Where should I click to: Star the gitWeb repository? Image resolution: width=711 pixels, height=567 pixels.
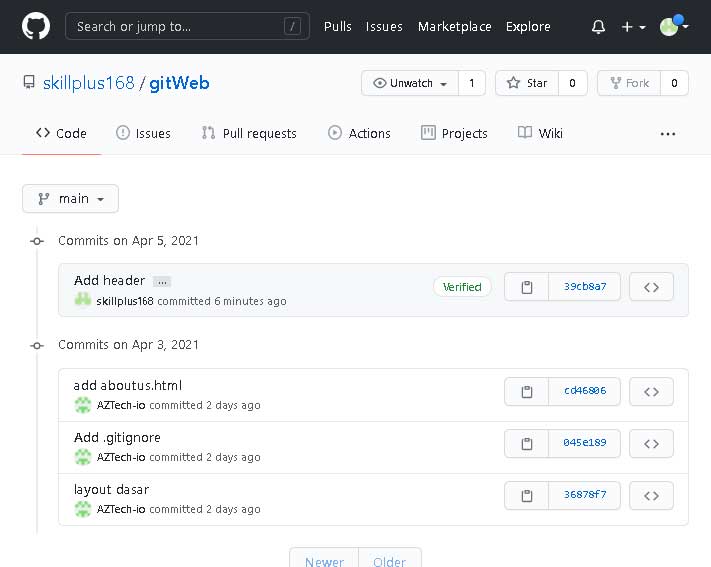point(527,83)
